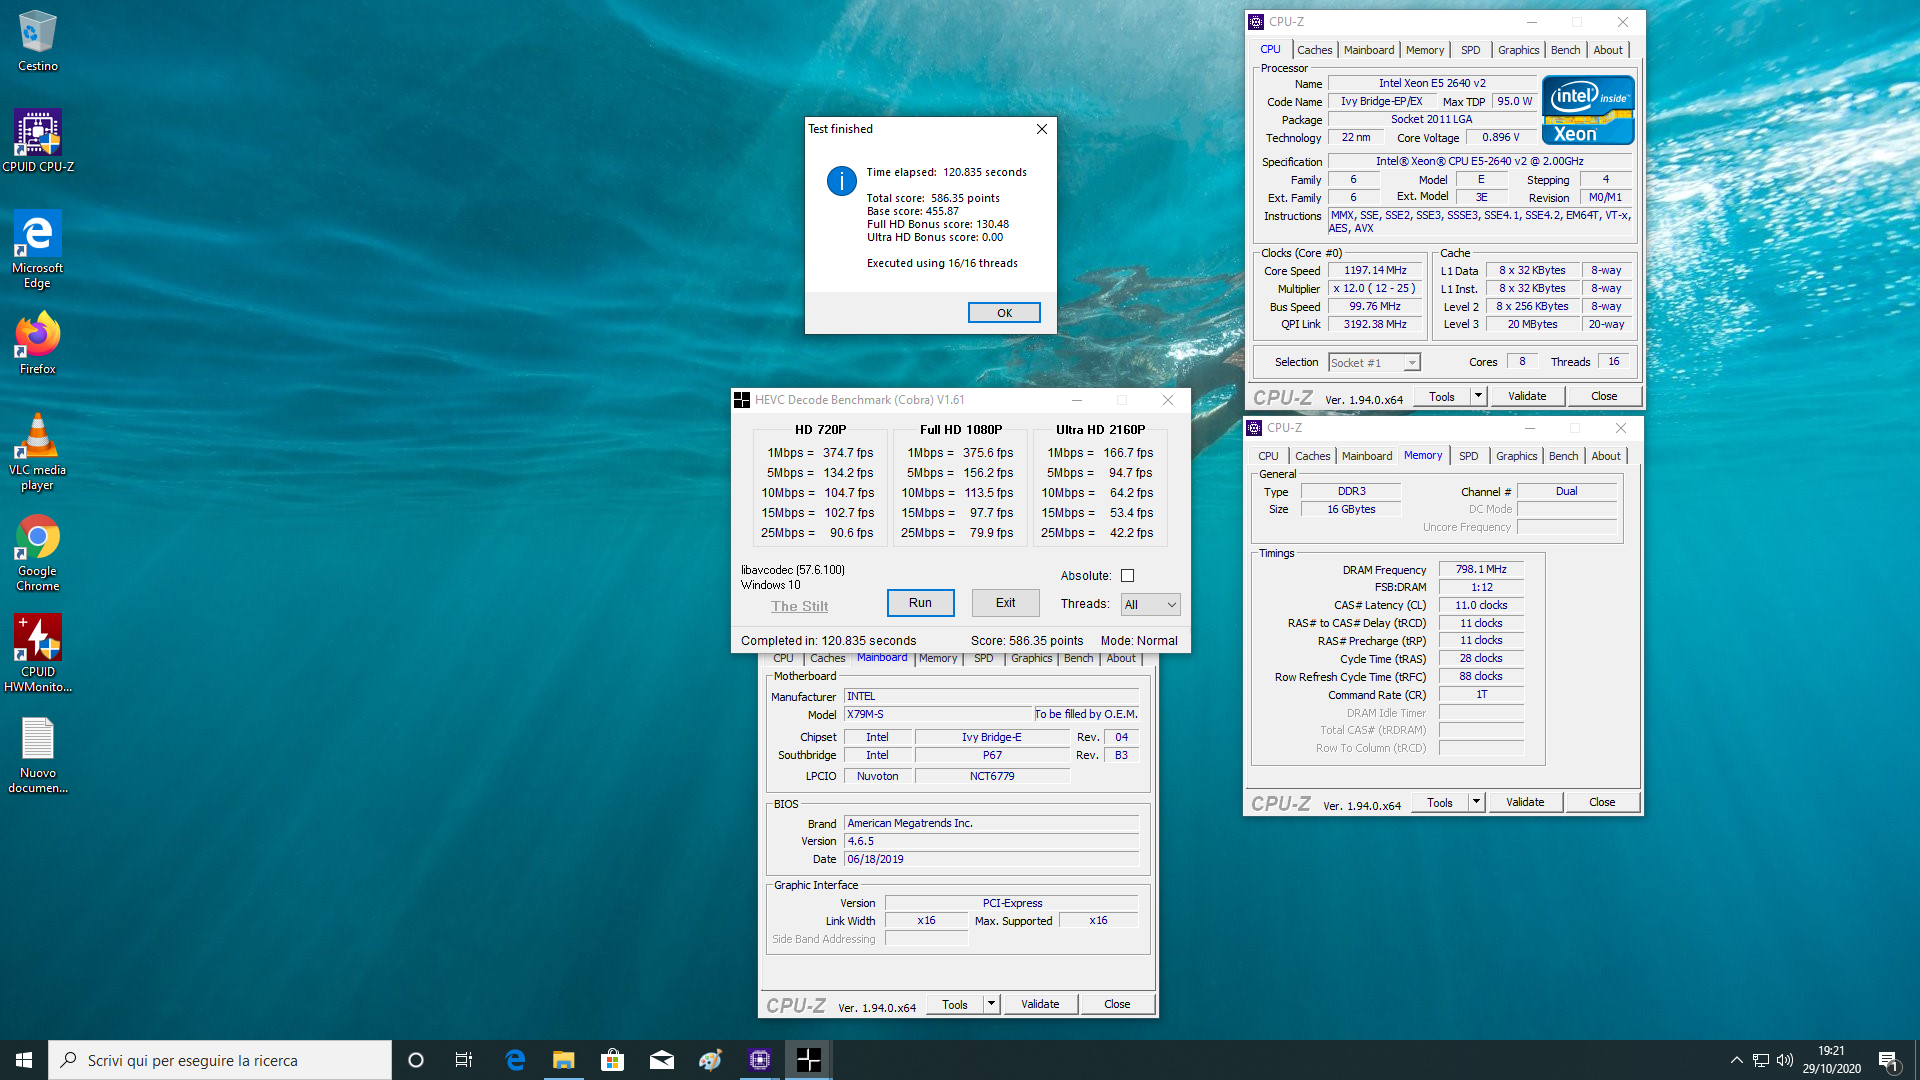The width and height of the screenshot is (1920, 1080).
Task: Click Validate in top CPU-Z window
Action: (1527, 397)
